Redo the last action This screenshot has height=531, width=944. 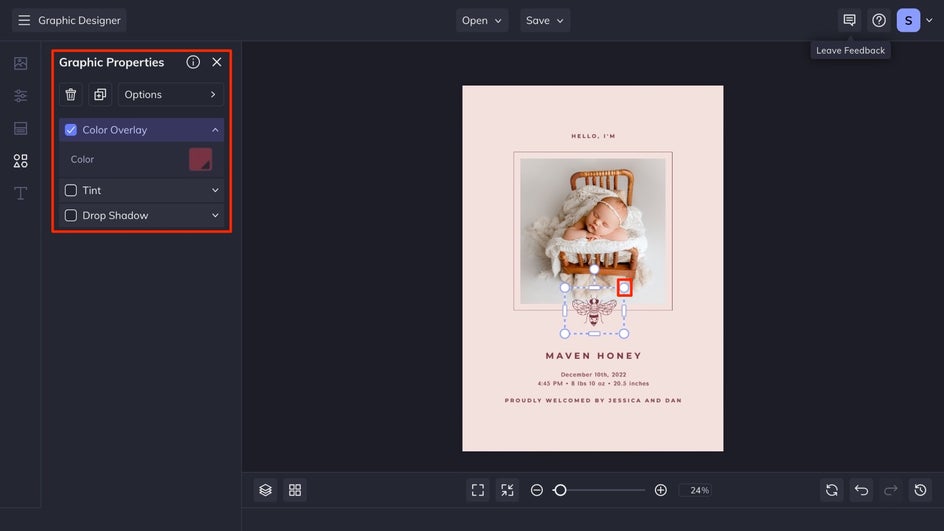coord(891,490)
